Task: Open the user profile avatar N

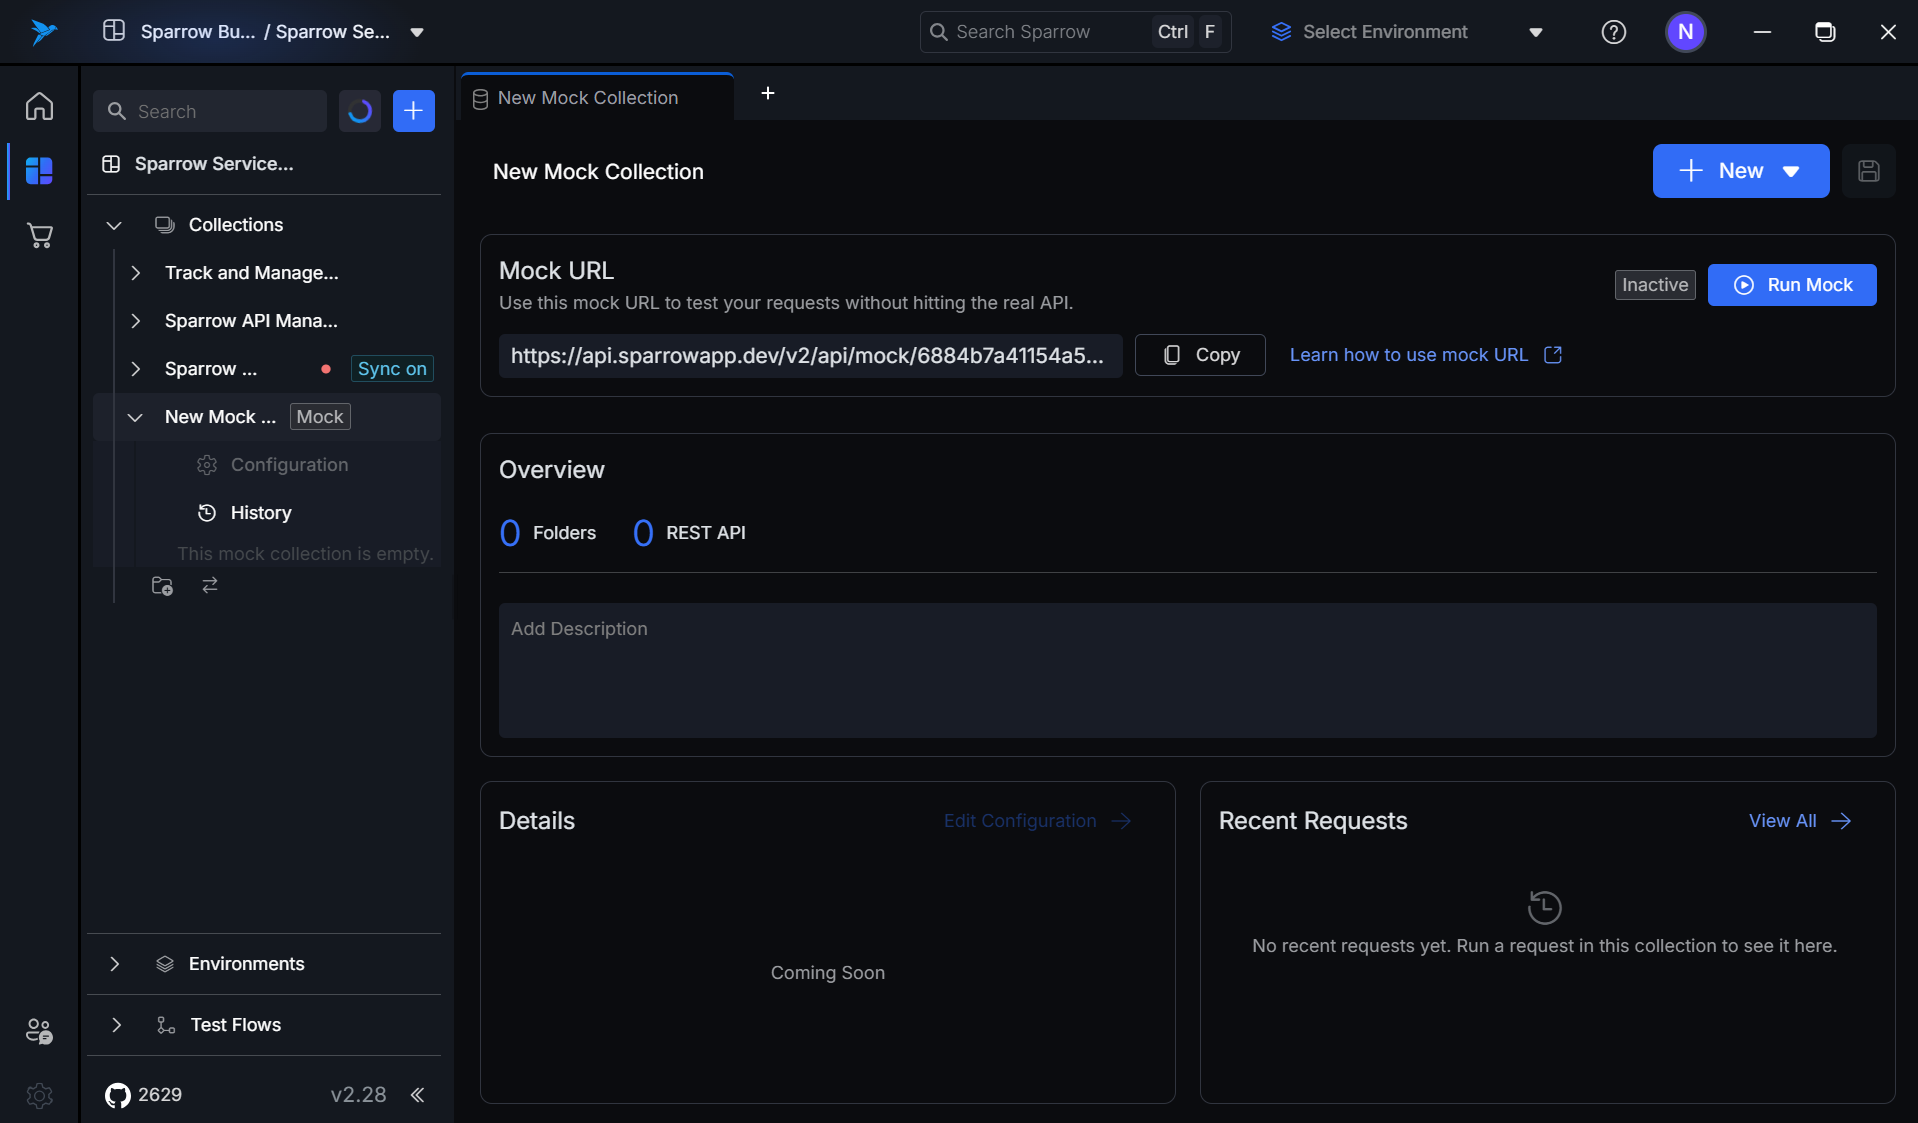Action: (1685, 32)
